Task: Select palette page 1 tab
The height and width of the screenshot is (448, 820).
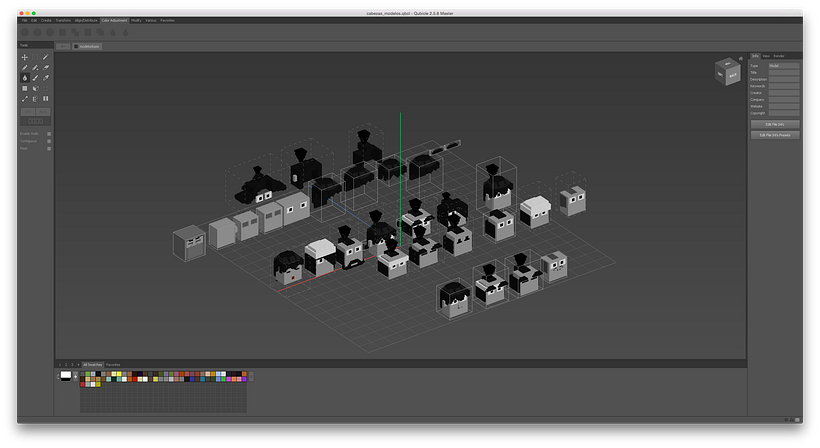Action: (60, 364)
